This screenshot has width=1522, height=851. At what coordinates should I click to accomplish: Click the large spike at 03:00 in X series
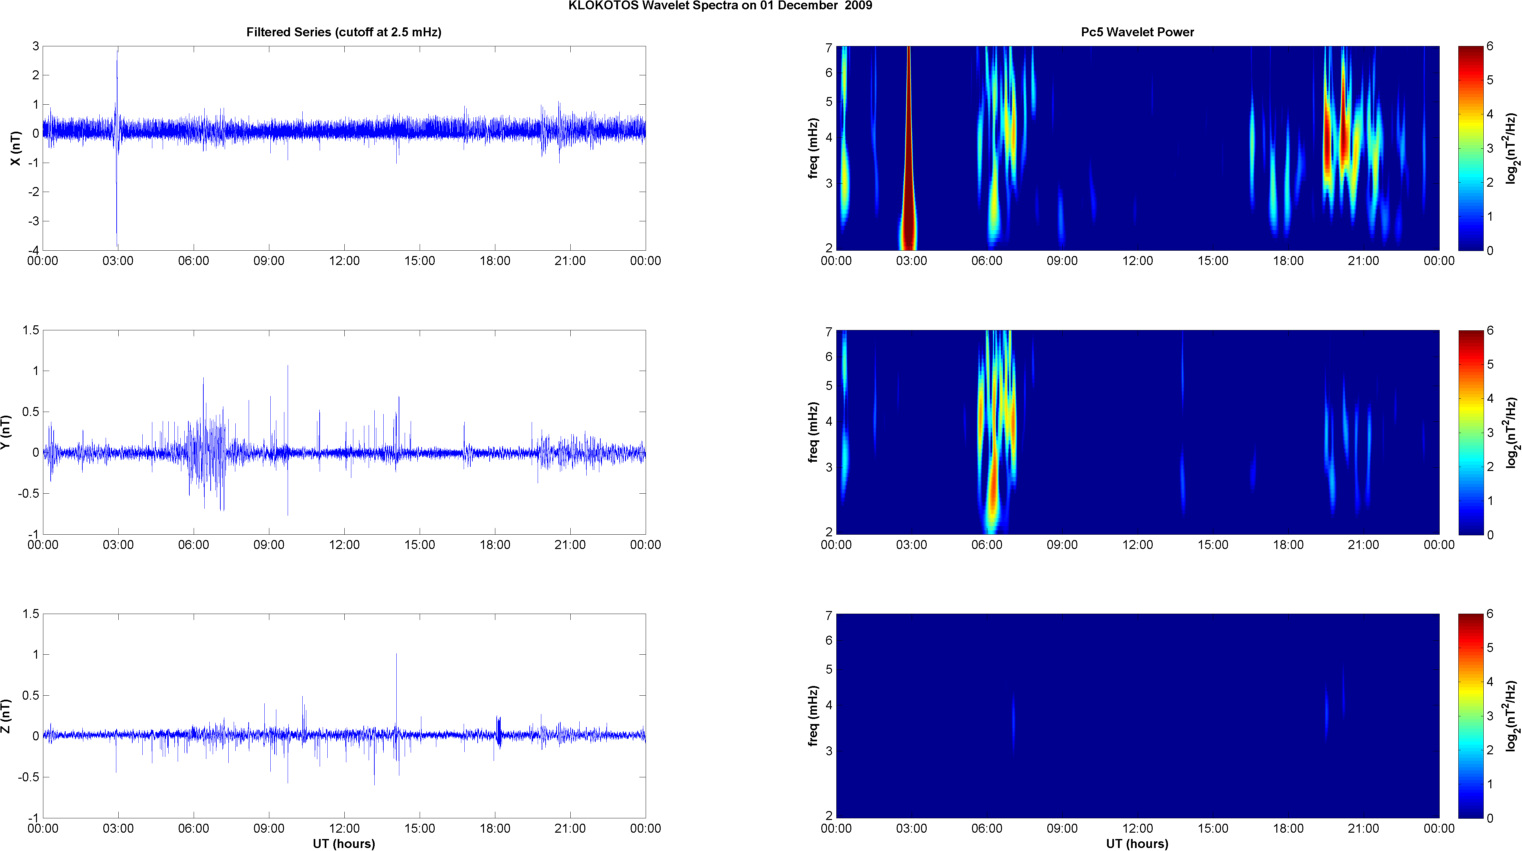pyautogui.click(x=117, y=148)
